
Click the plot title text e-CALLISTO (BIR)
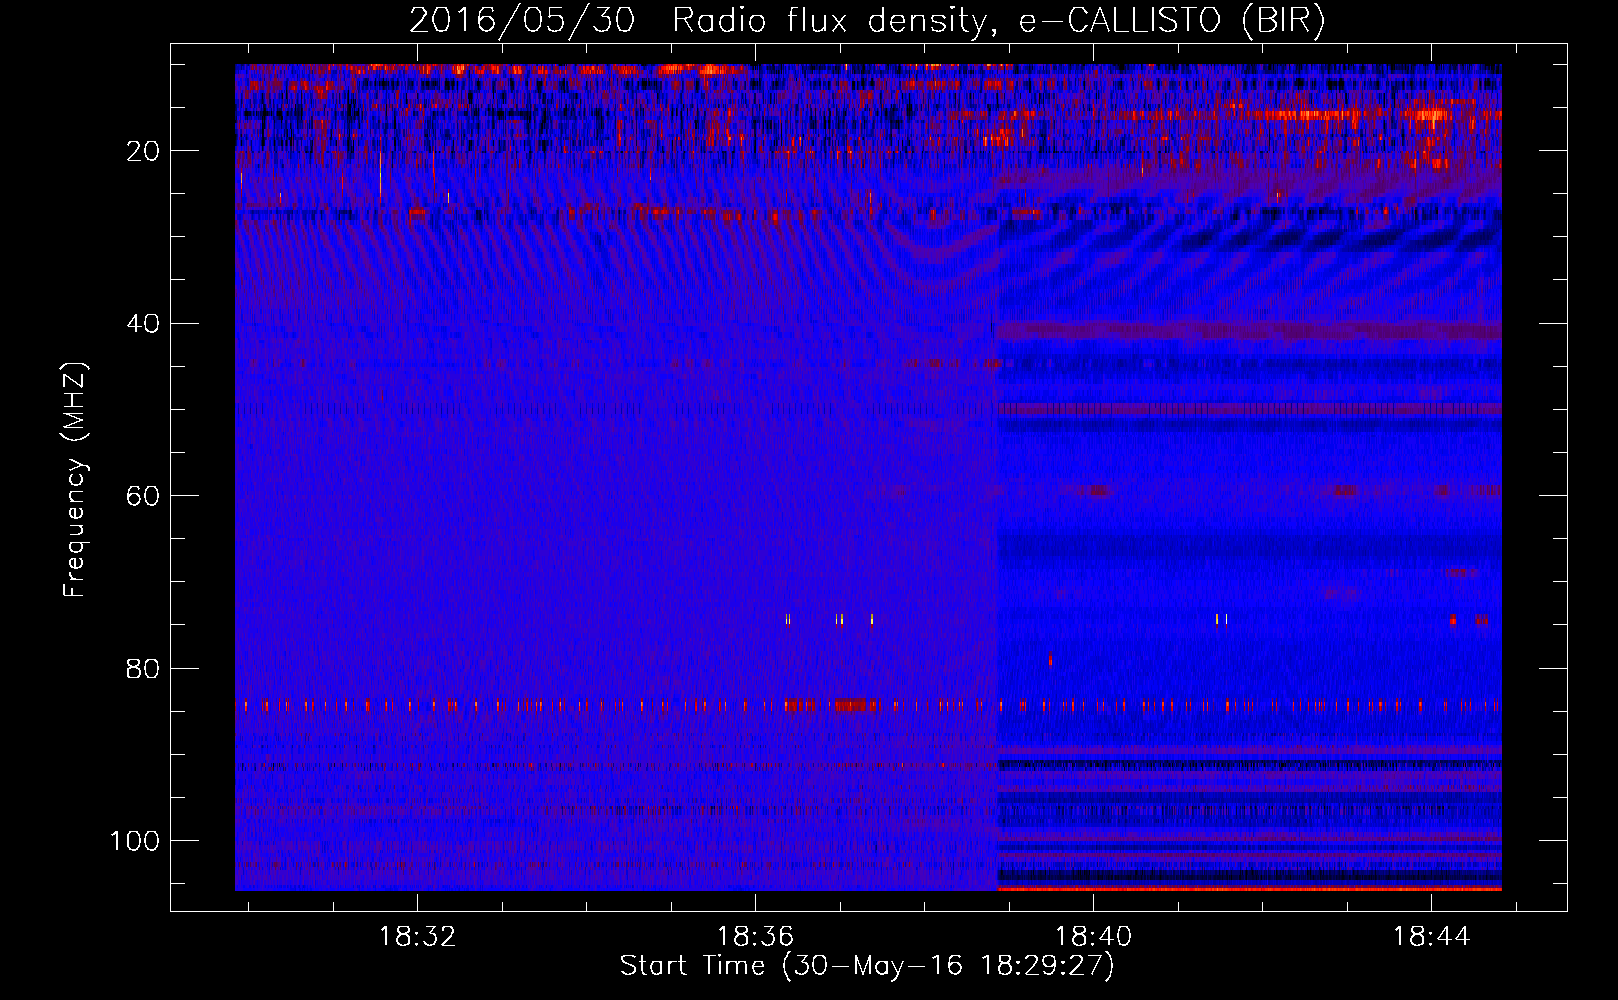point(1172,20)
